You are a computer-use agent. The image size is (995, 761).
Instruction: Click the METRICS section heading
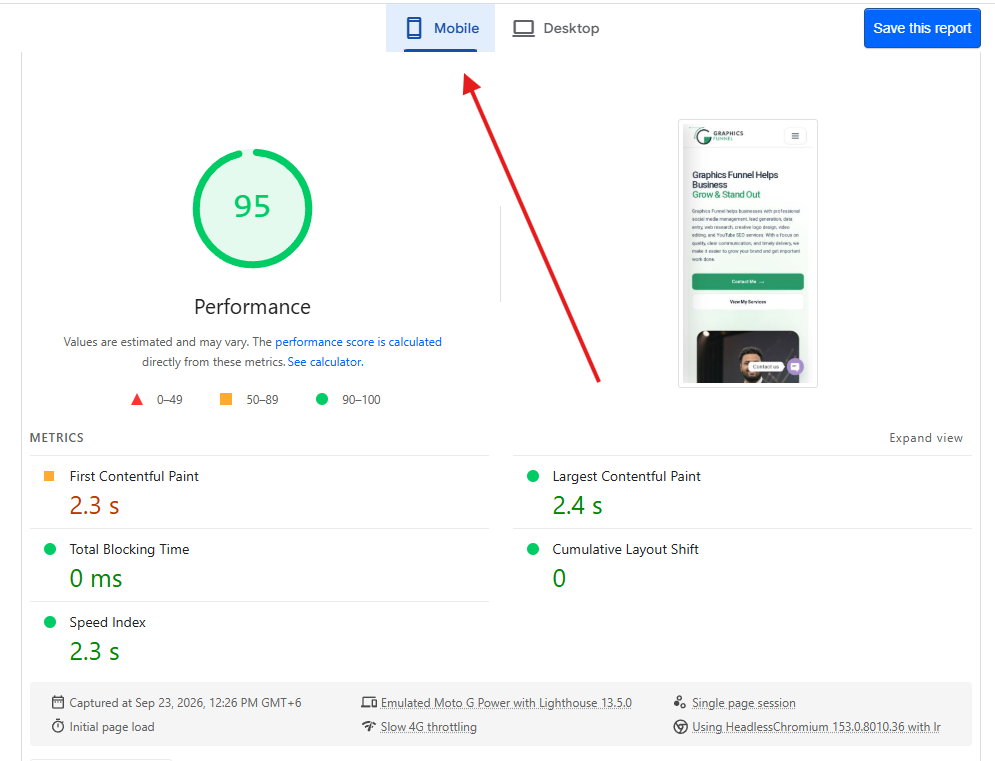pyautogui.click(x=56, y=438)
